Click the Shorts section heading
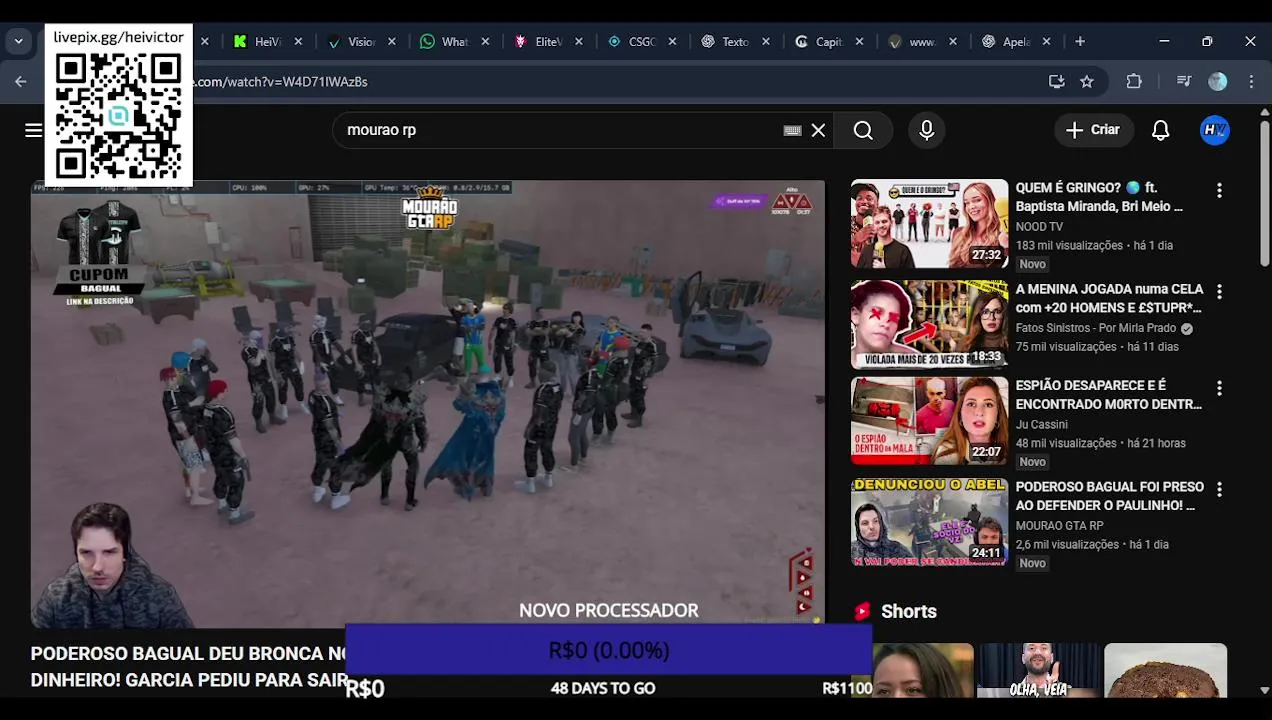The image size is (1272, 720). point(908,611)
